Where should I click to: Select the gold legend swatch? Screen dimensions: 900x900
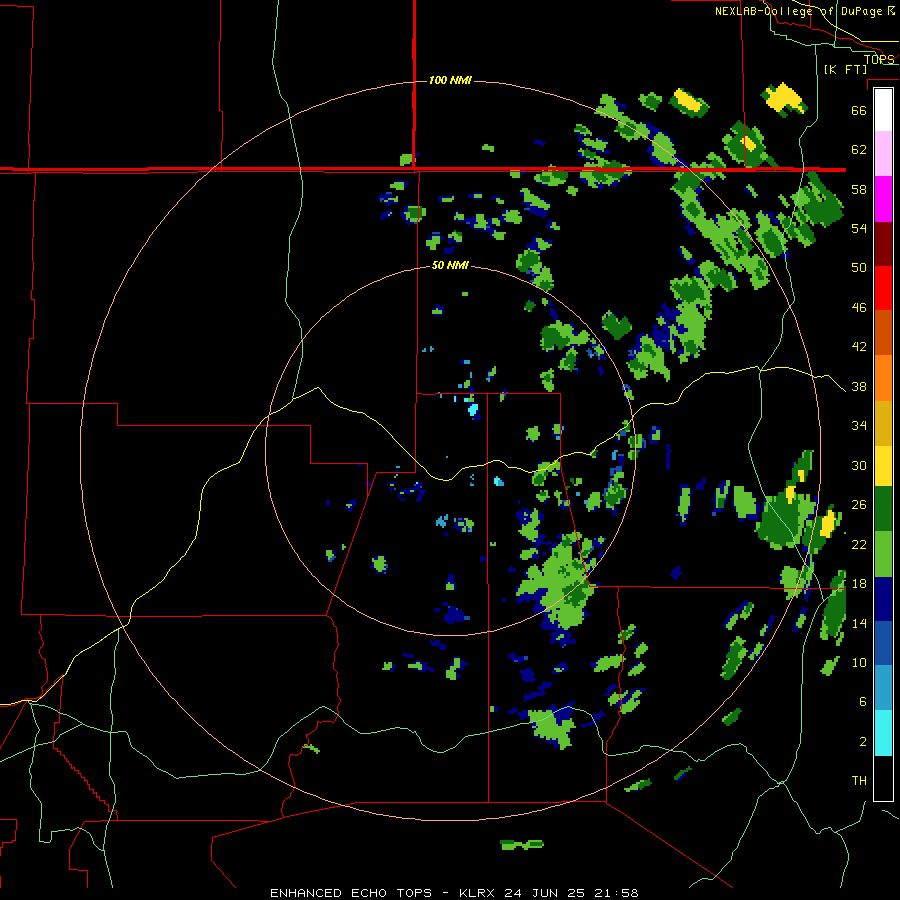pyautogui.click(x=883, y=423)
